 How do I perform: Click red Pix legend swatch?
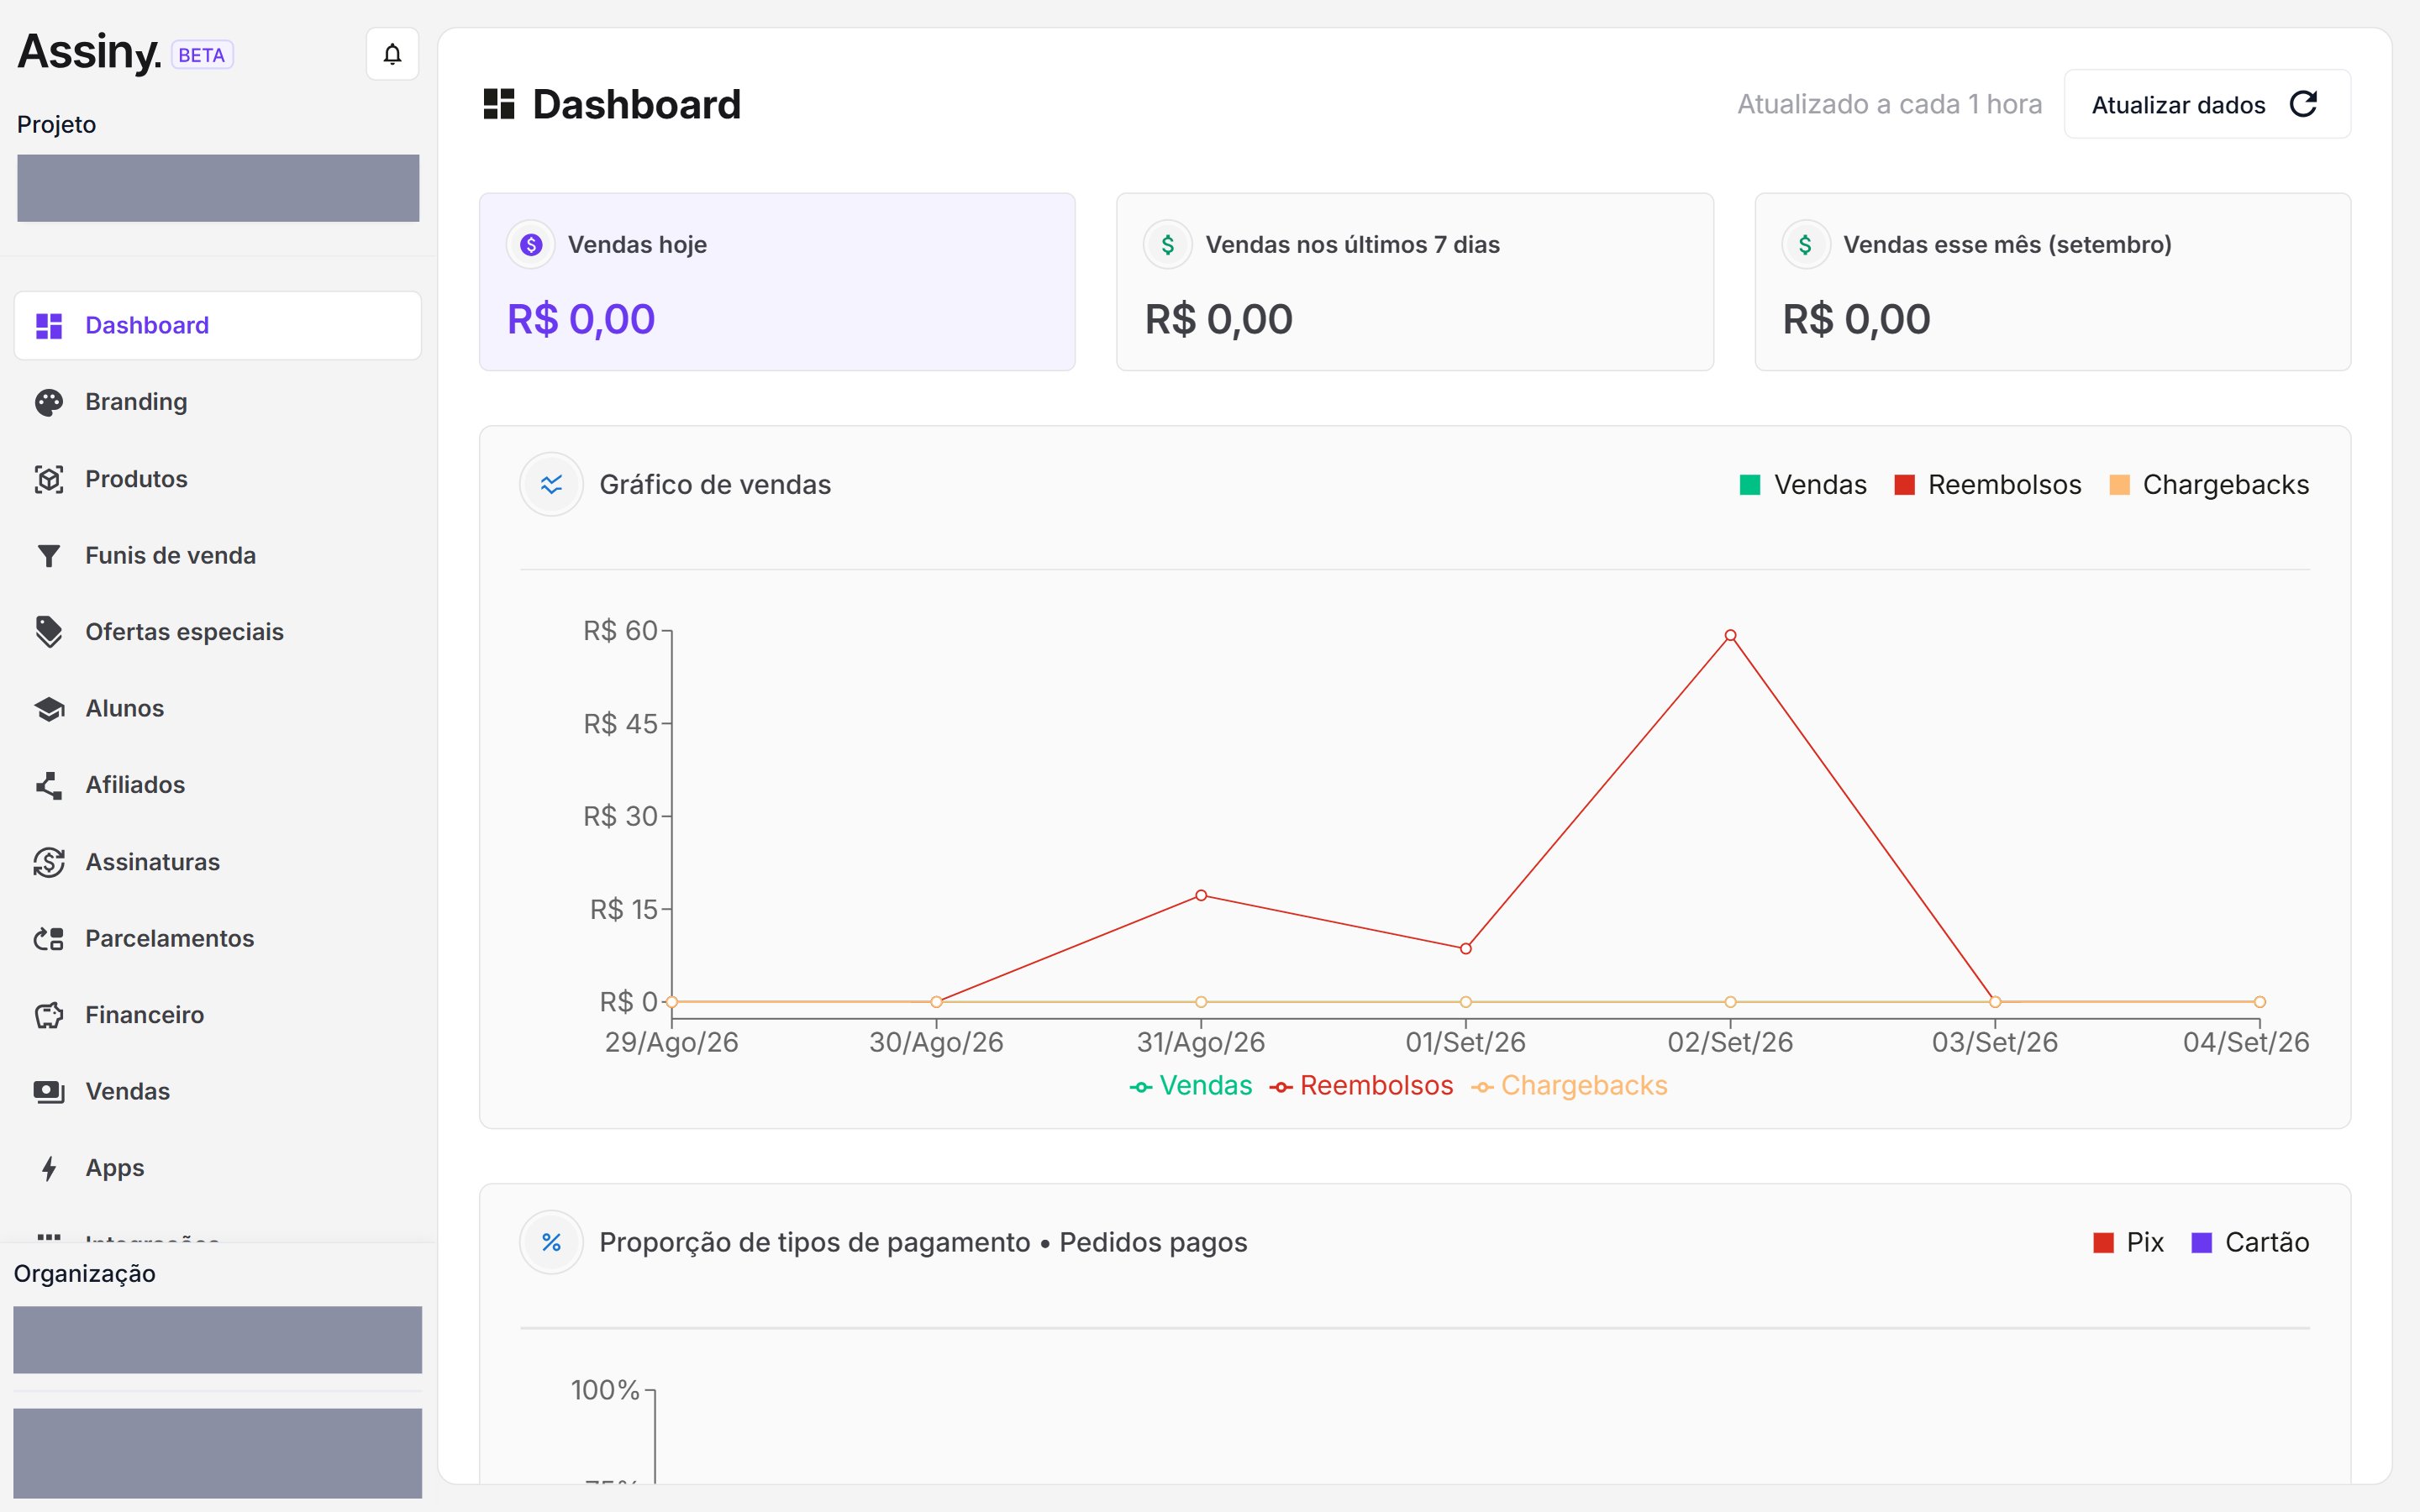point(2103,1243)
